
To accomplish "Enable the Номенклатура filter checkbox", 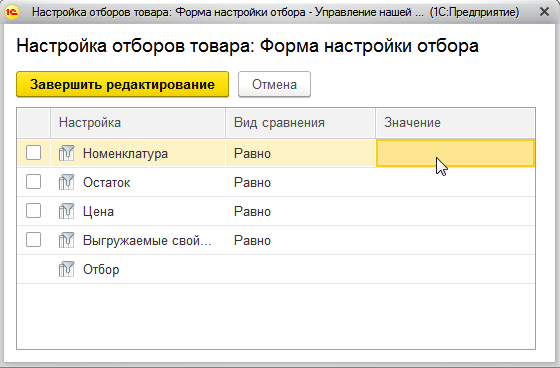I will (x=34, y=153).
